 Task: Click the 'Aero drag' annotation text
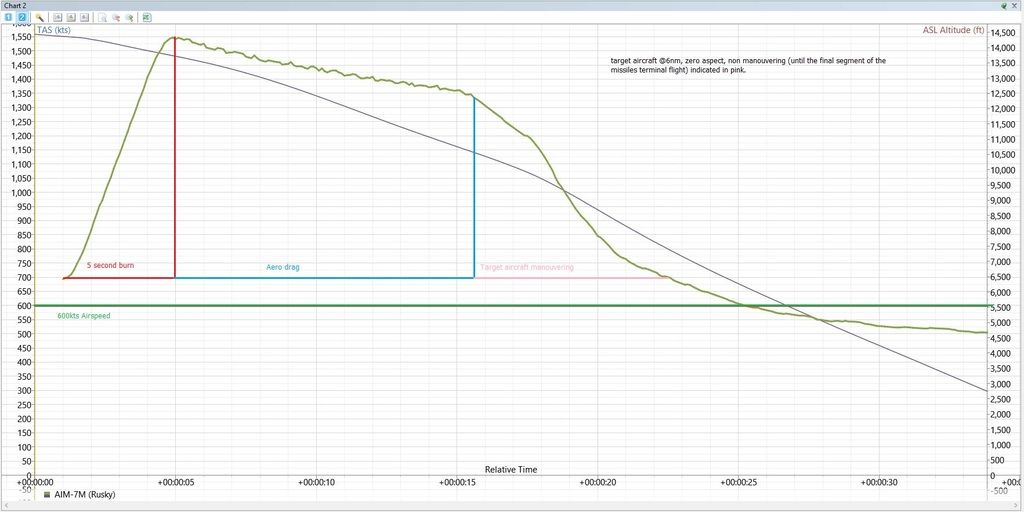283,267
